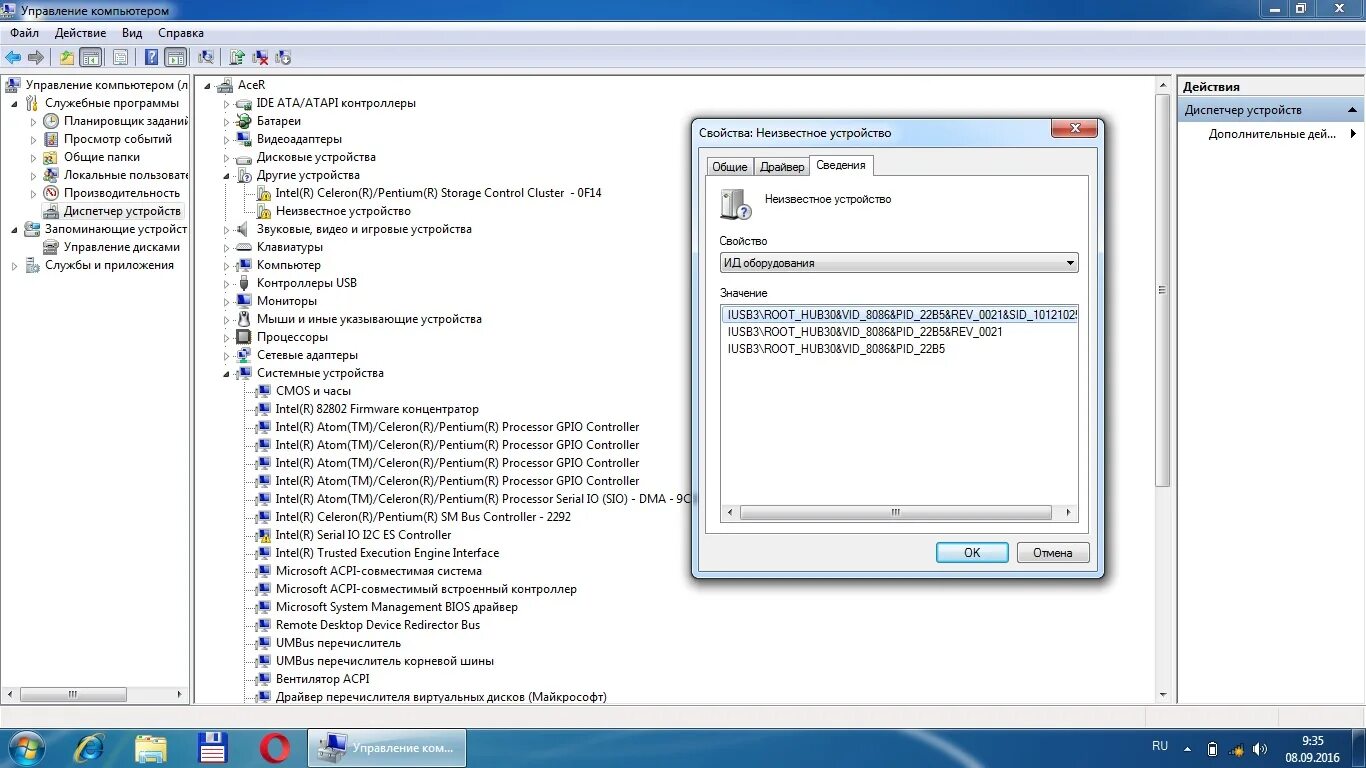
Task: Toggle the console tree toolbar icon
Action: pyautogui.click(x=91, y=57)
